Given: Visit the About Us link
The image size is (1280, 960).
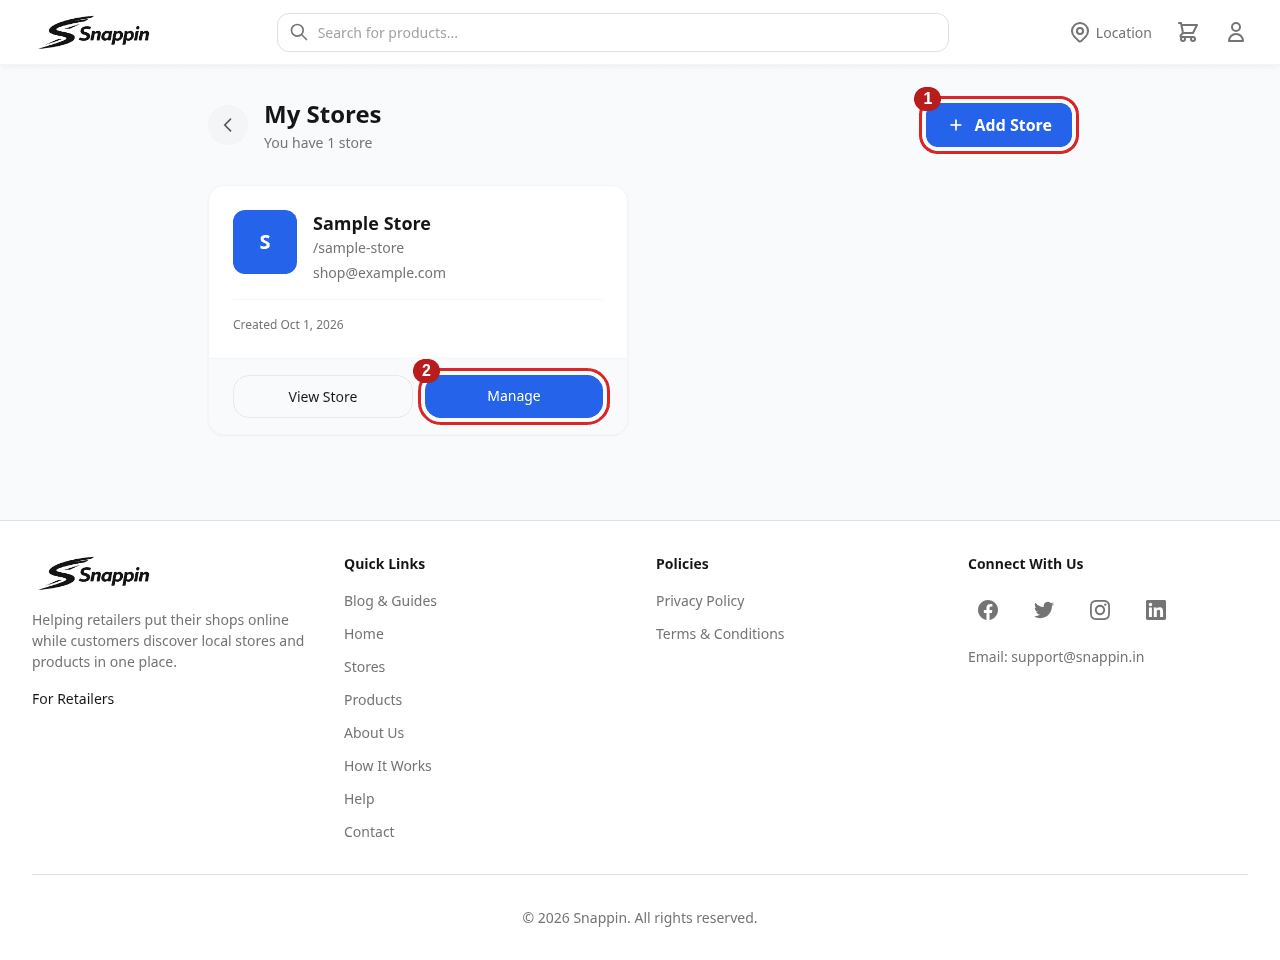Looking at the screenshot, I should tap(374, 733).
